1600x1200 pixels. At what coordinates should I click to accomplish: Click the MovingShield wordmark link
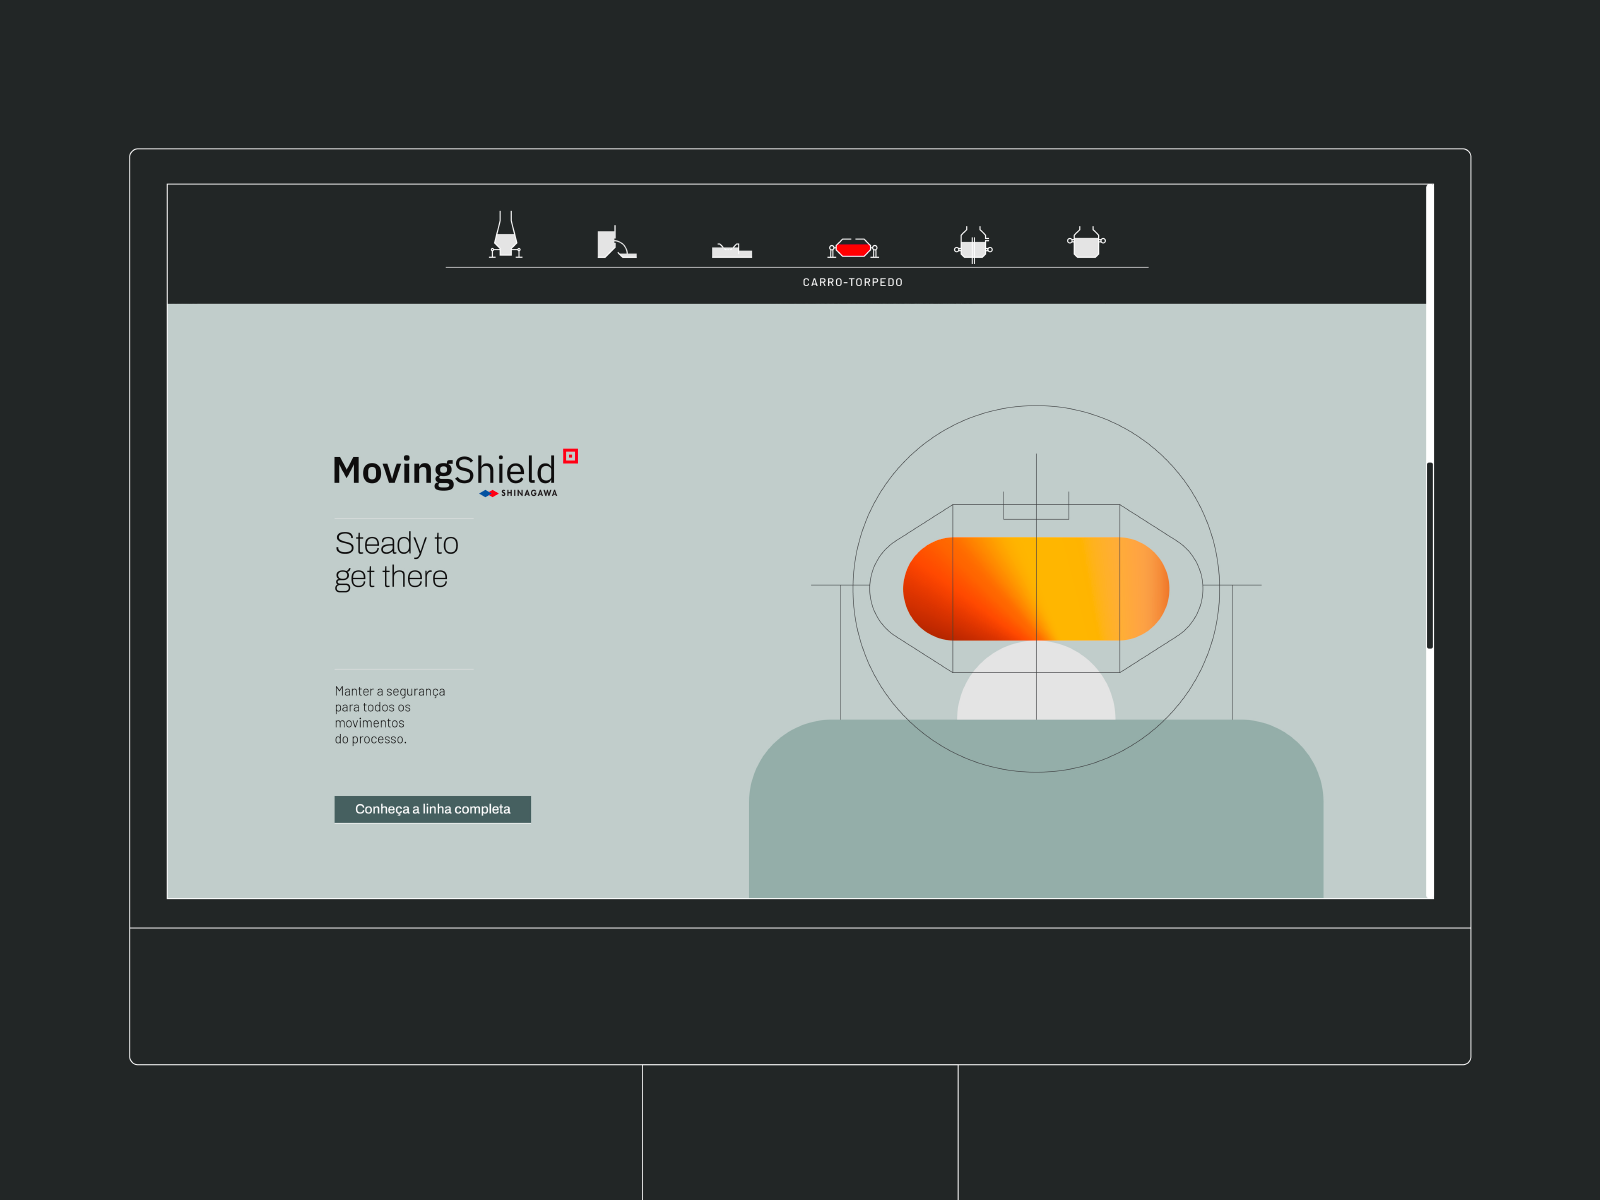click(x=445, y=470)
